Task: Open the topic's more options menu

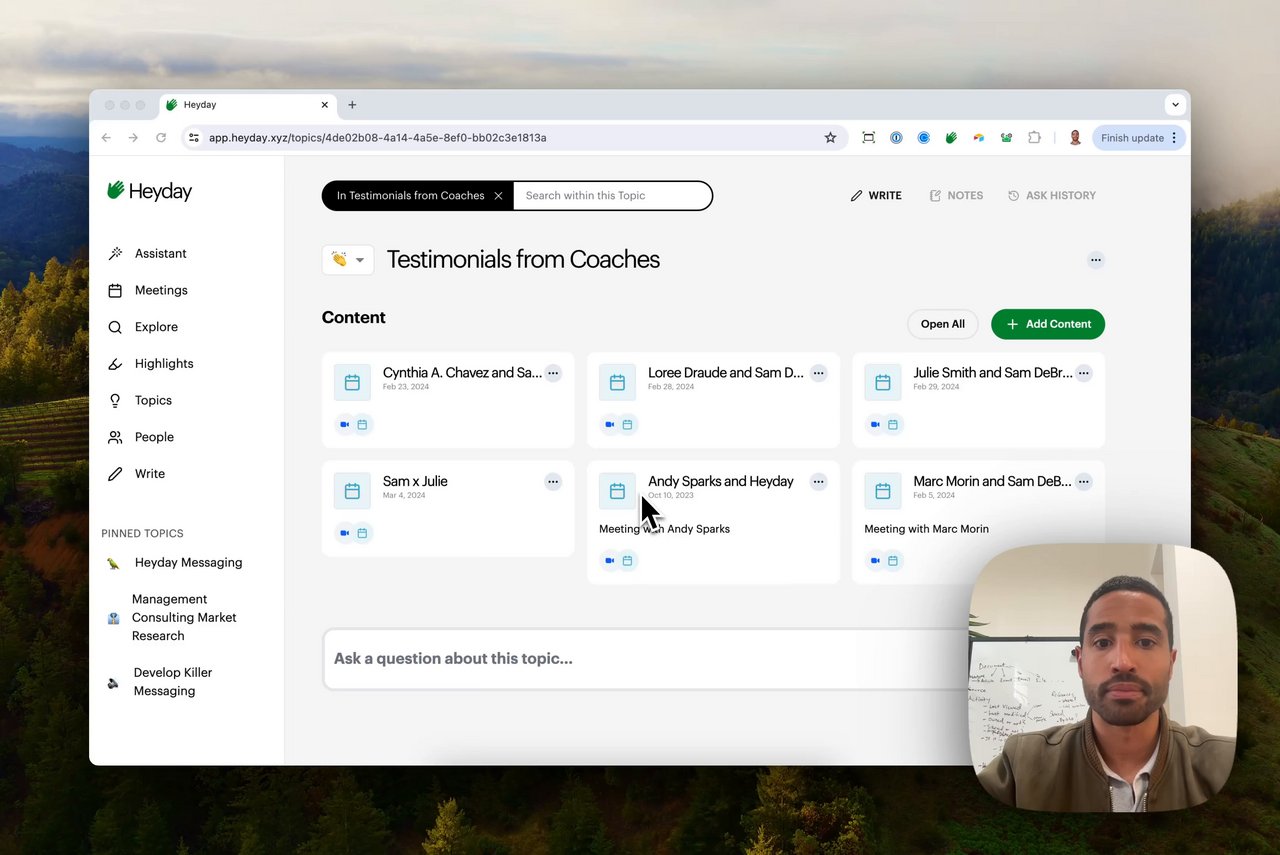Action: (x=1096, y=260)
